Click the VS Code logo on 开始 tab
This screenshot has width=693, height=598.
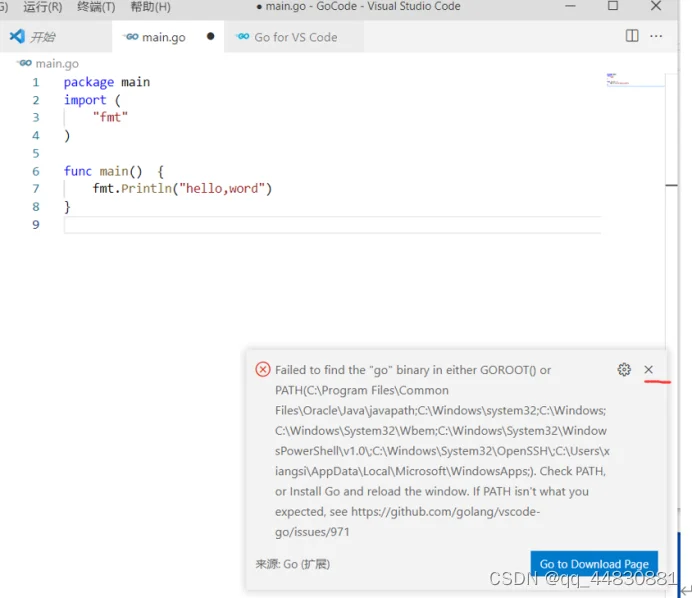(x=17, y=36)
